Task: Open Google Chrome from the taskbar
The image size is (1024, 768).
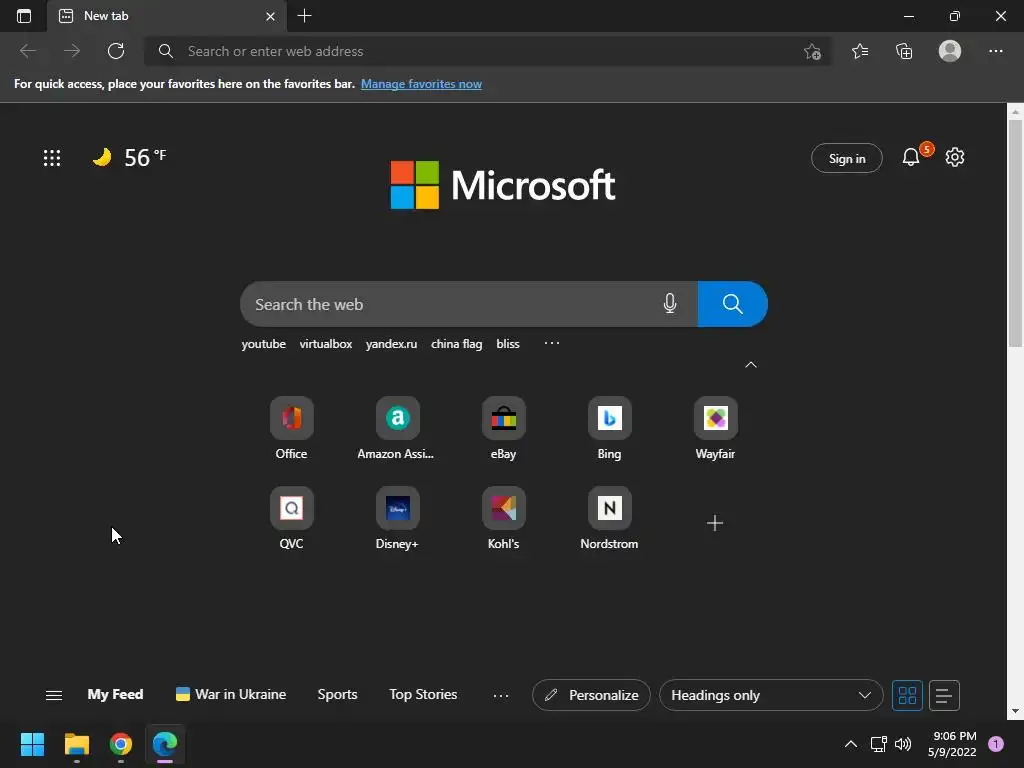Action: coord(121,744)
